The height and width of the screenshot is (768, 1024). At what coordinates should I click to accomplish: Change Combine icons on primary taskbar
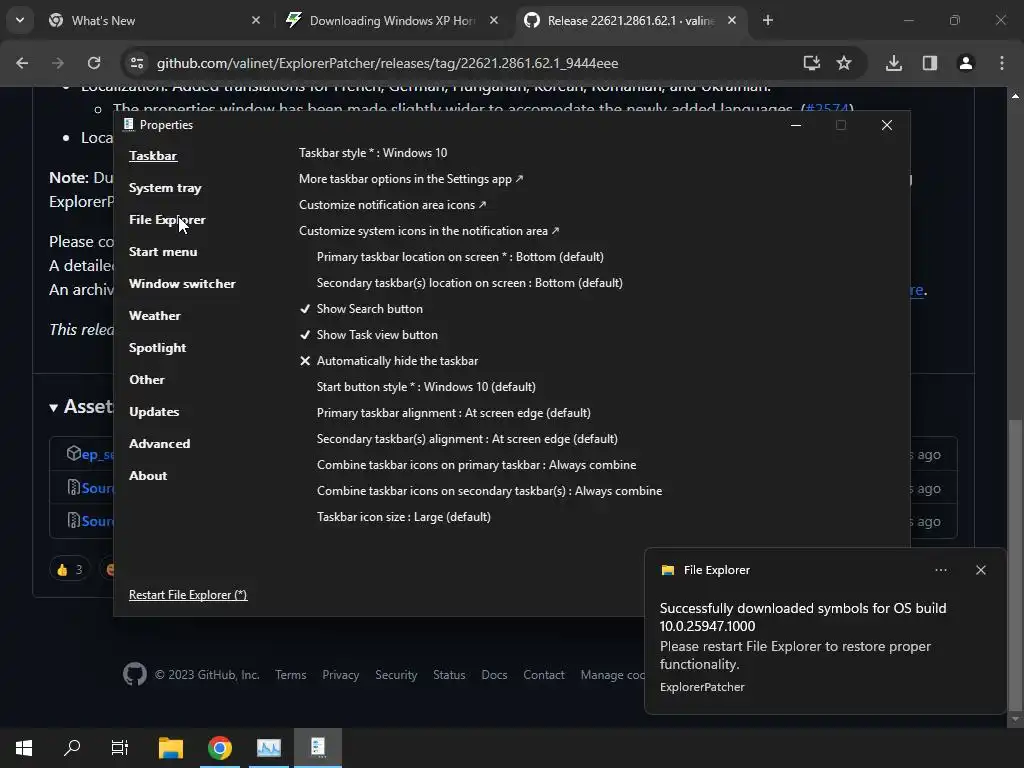coord(476,465)
